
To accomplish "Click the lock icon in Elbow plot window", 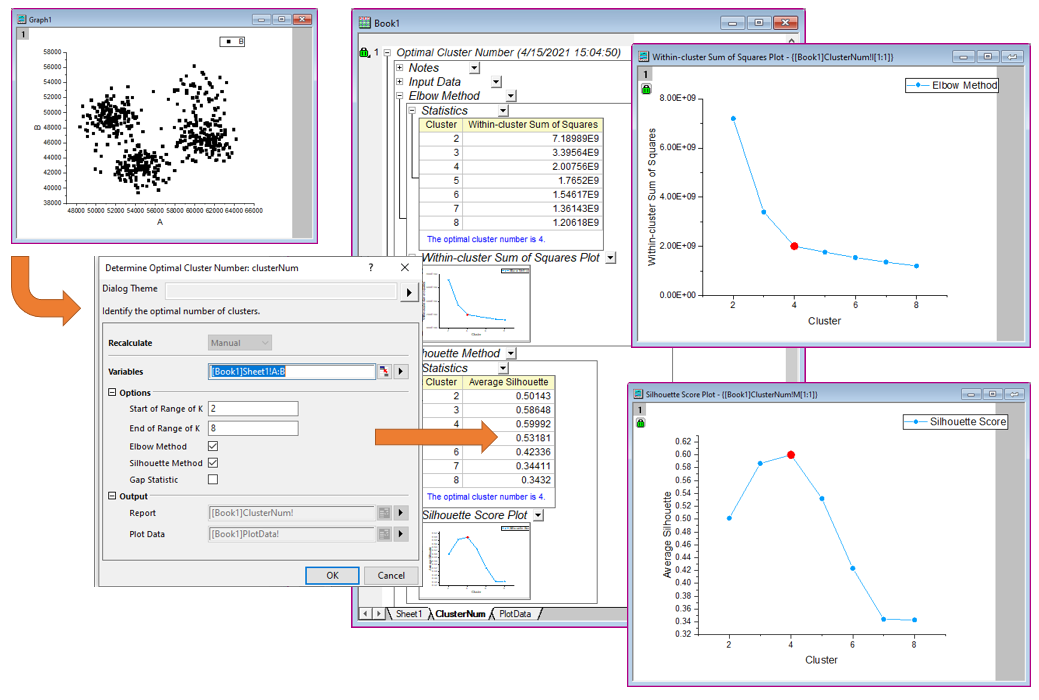I will pyautogui.click(x=646, y=90).
